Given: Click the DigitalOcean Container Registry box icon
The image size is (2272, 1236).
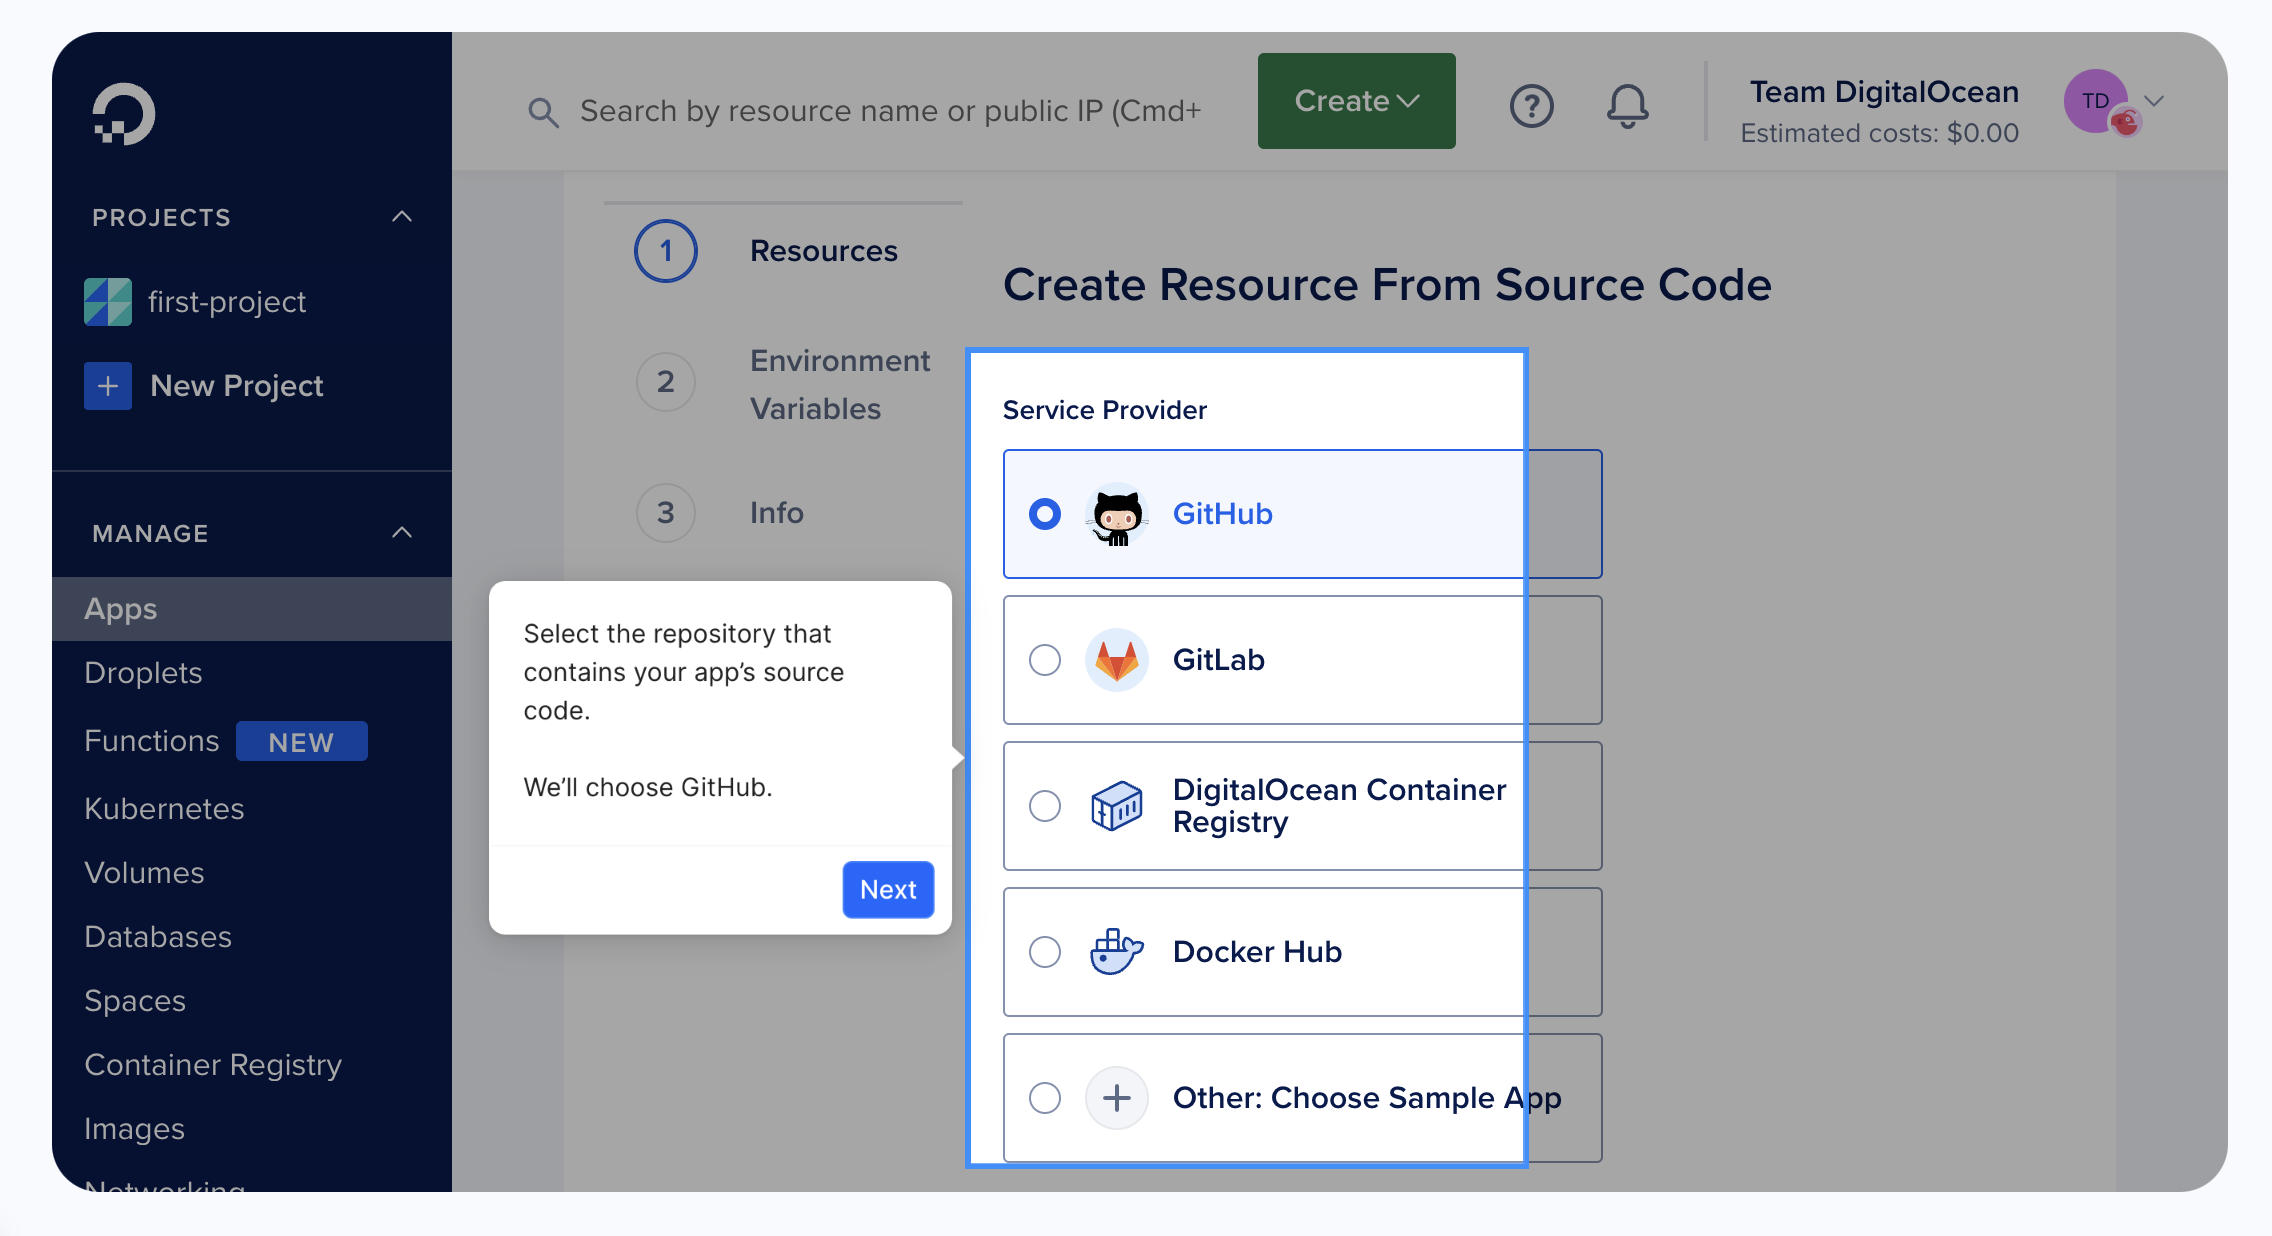Looking at the screenshot, I should tap(1117, 806).
